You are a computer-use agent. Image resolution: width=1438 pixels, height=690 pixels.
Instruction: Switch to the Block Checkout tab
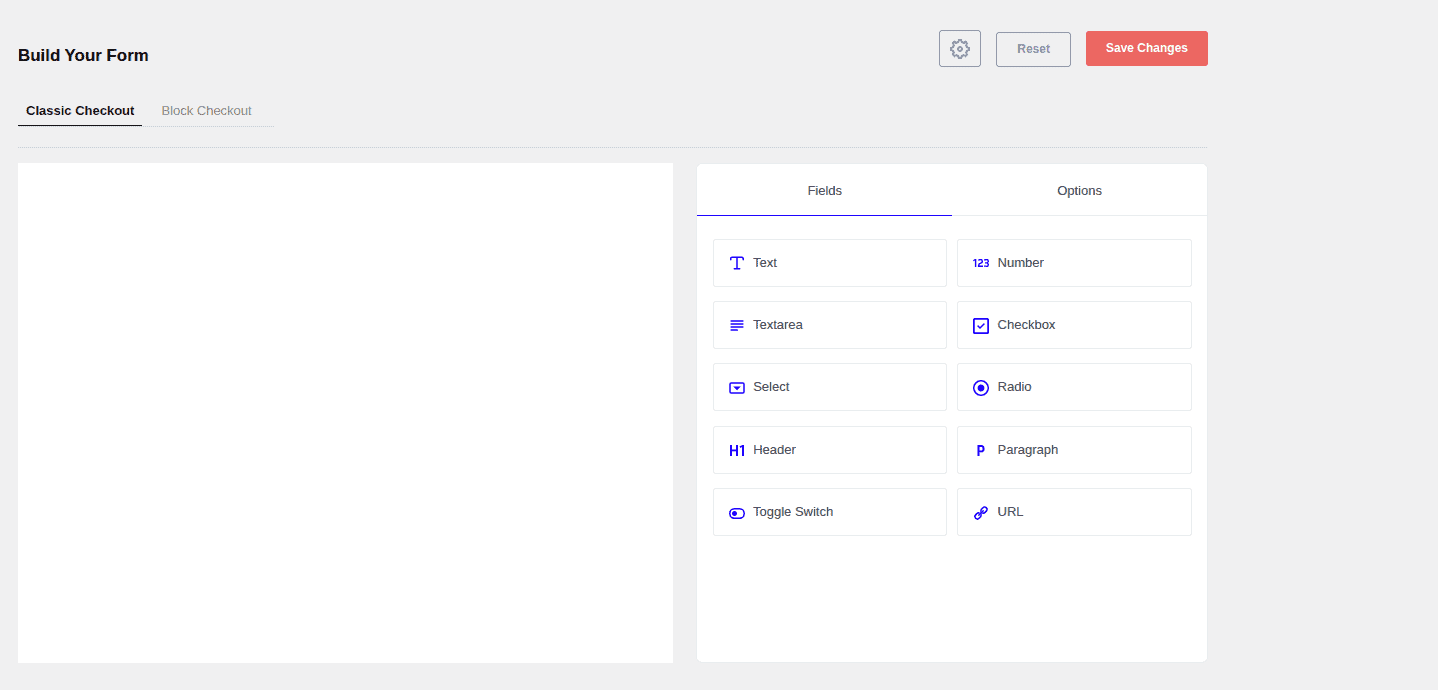[x=207, y=111]
